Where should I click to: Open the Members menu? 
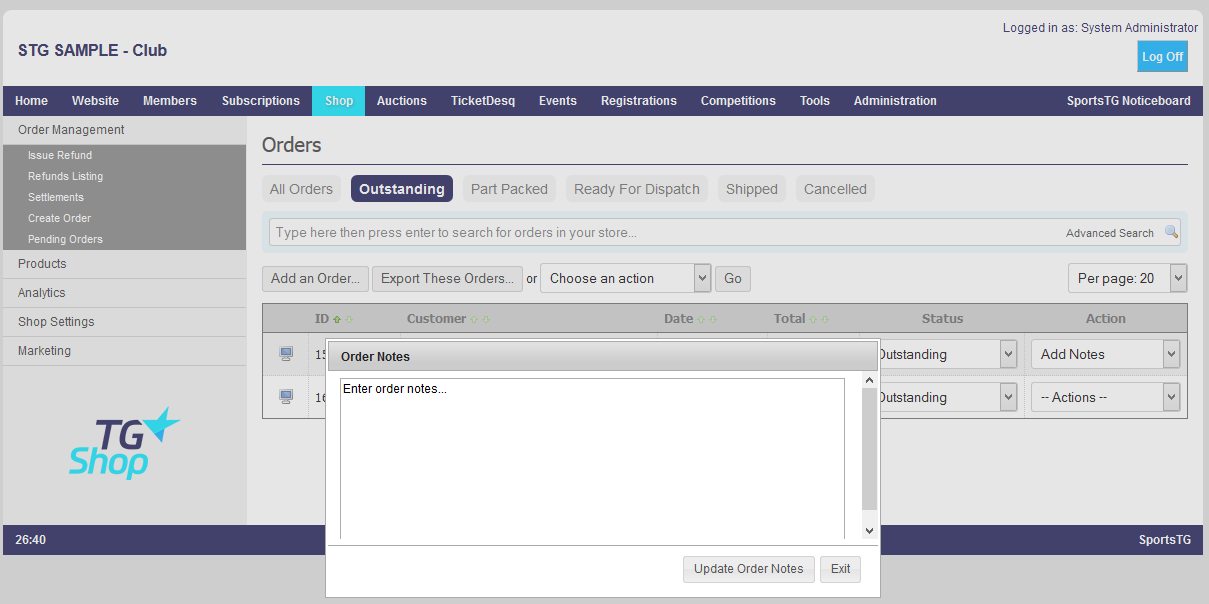(170, 101)
